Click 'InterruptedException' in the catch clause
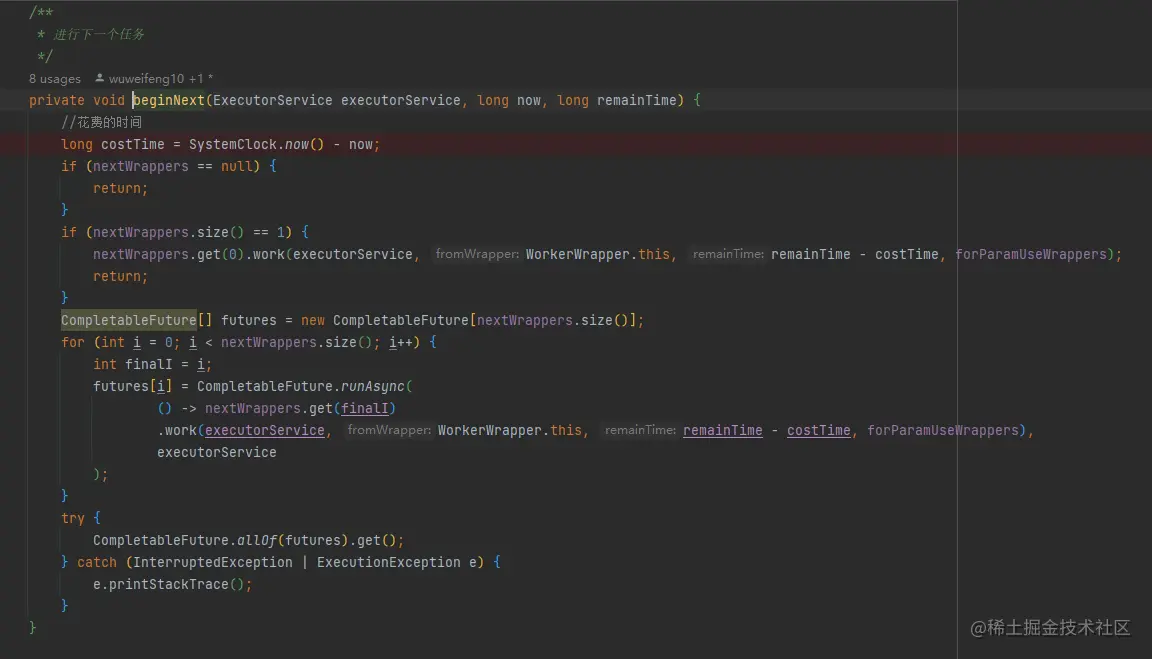 click(x=212, y=563)
